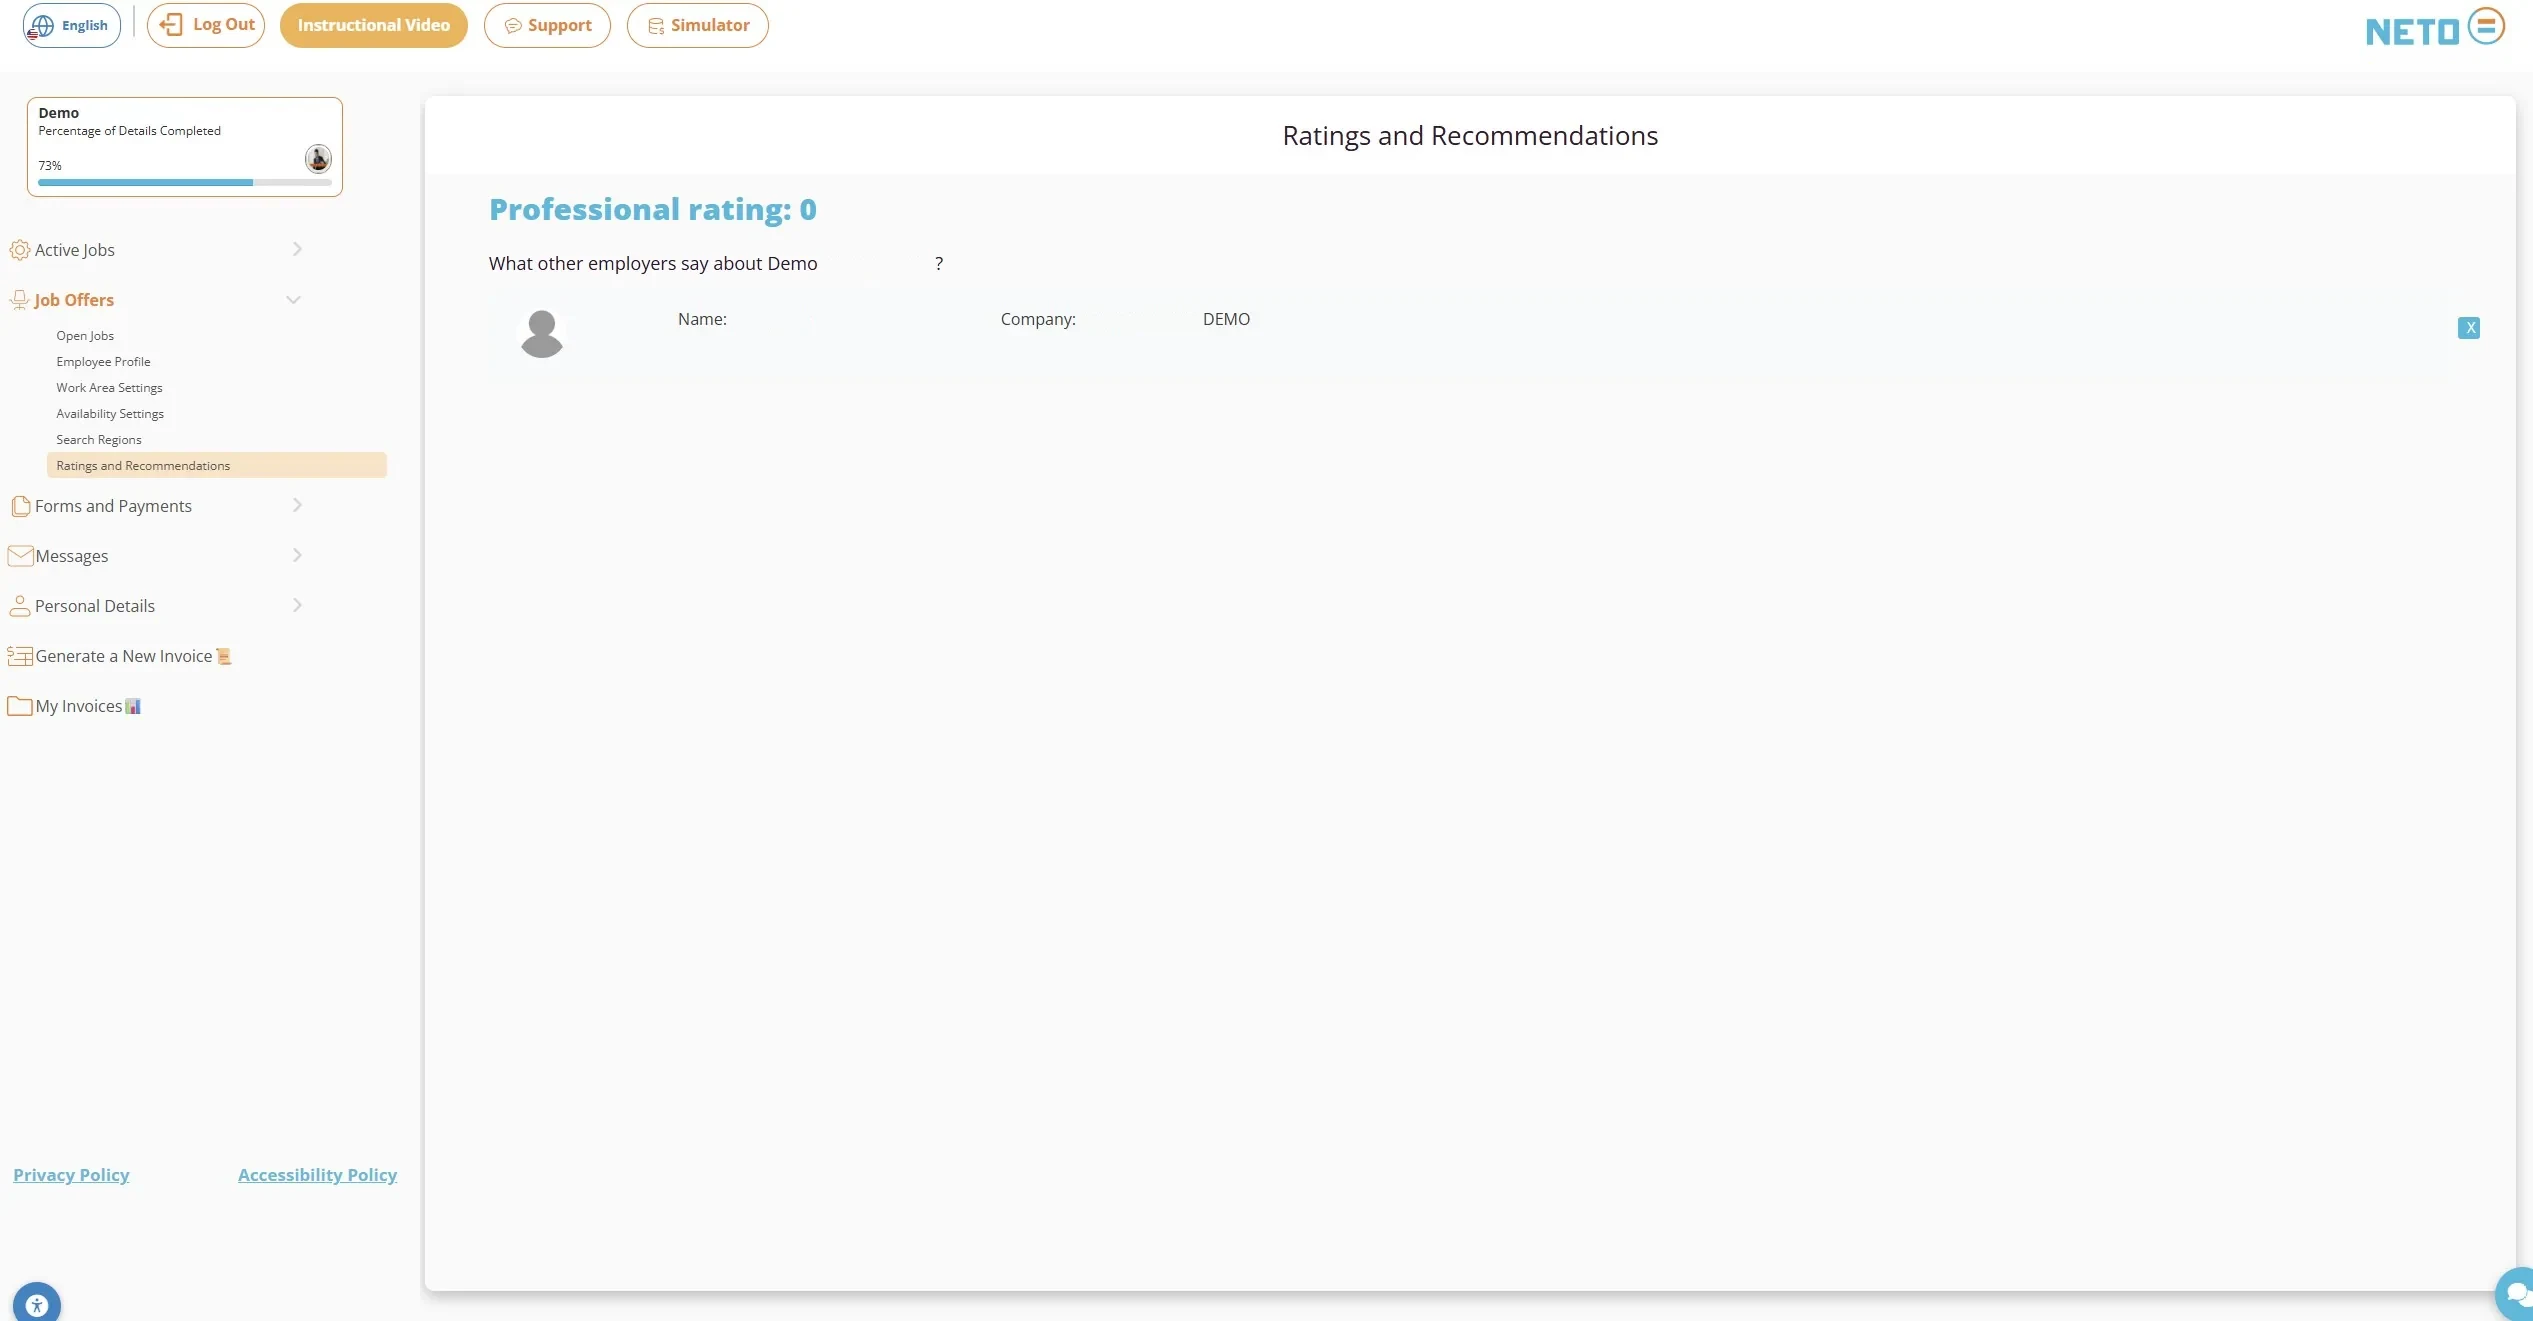Image resolution: width=2533 pixels, height=1321 pixels.
Task: Click the Name: label in recommendation
Action: (x=702, y=319)
